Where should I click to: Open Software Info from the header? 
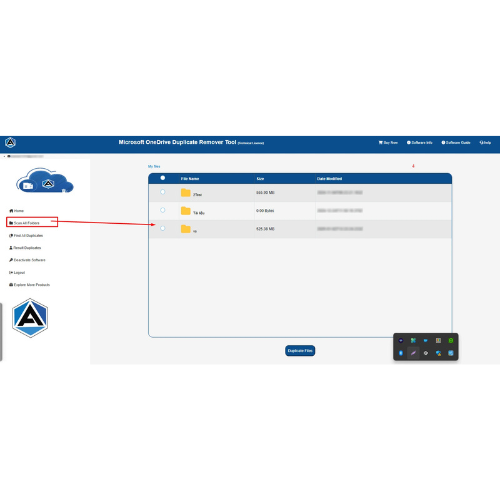420,143
